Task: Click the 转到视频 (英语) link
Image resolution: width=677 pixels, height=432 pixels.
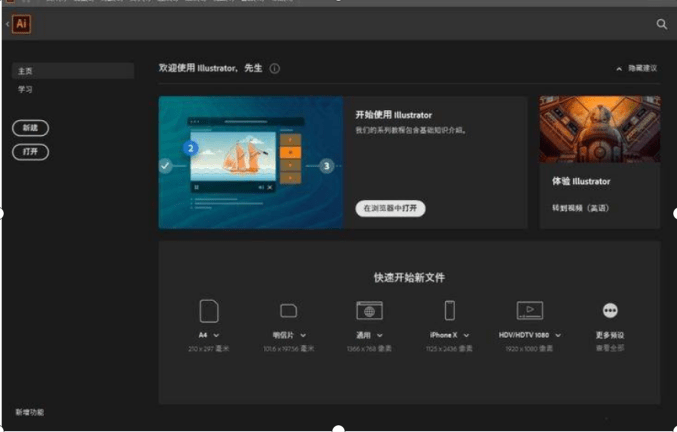Action: (580, 208)
